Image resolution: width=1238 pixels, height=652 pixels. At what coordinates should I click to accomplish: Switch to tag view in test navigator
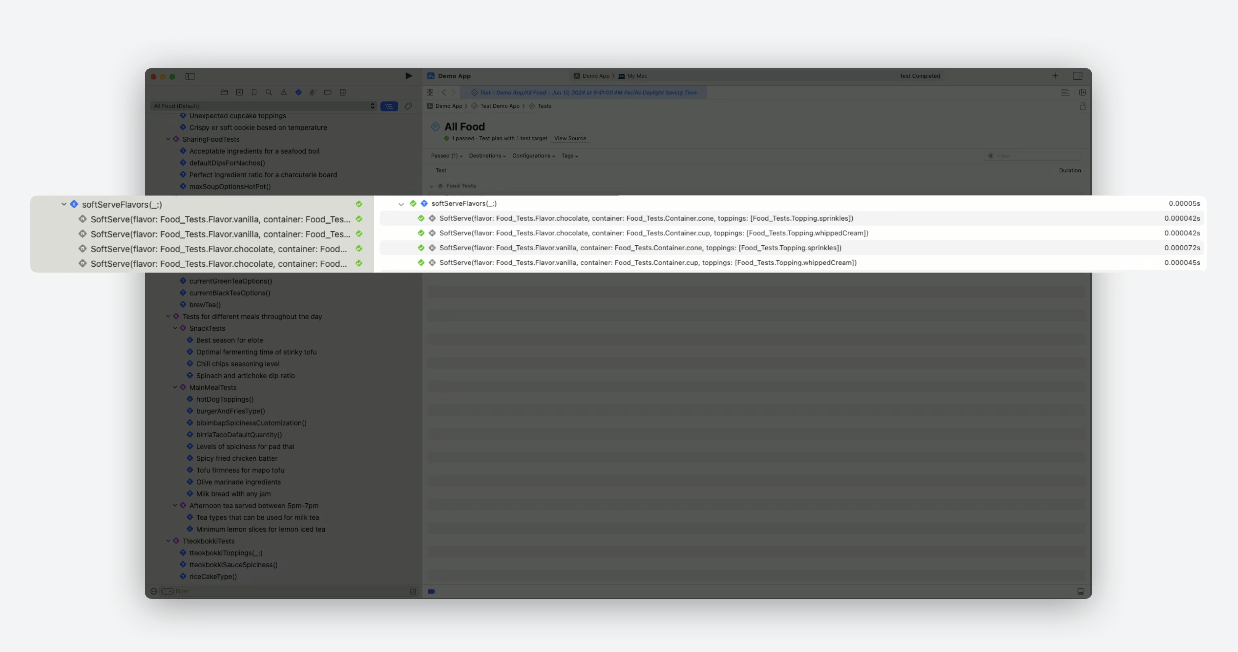coord(407,106)
